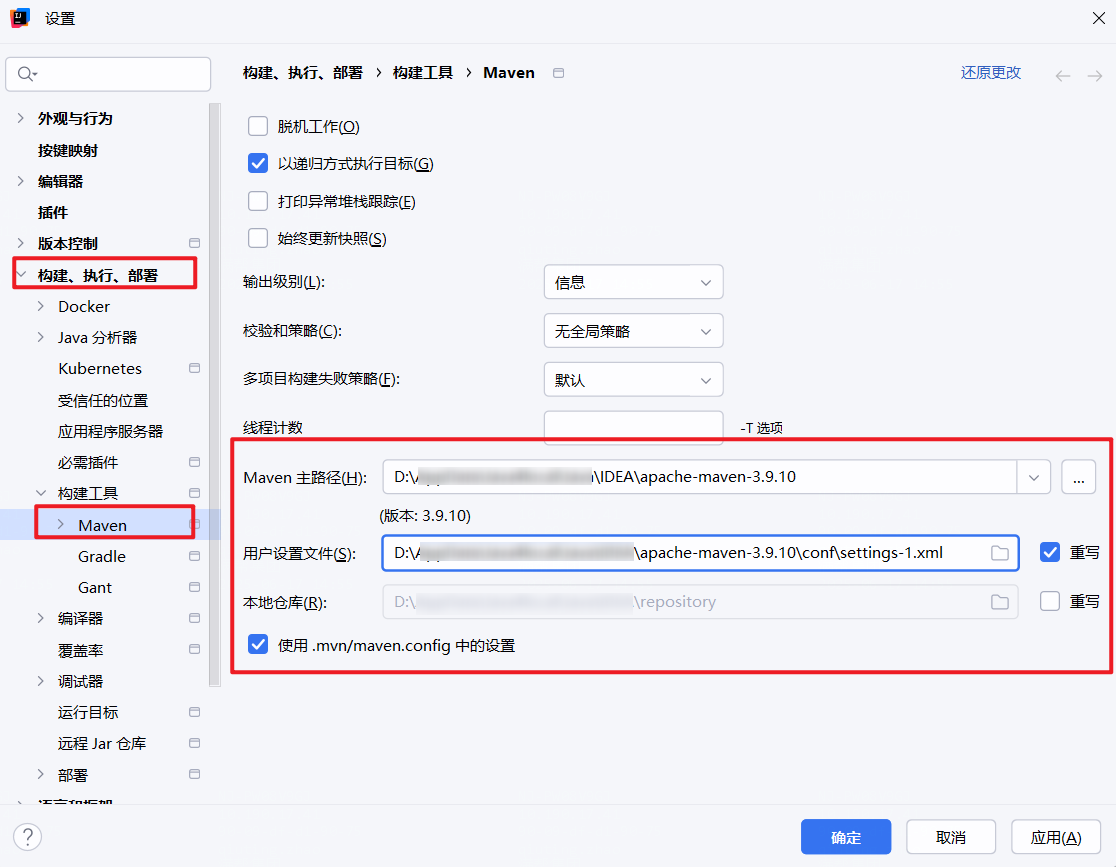Click the search magnifier icon
The height and width of the screenshot is (867, 1116).
coord(25,74)
